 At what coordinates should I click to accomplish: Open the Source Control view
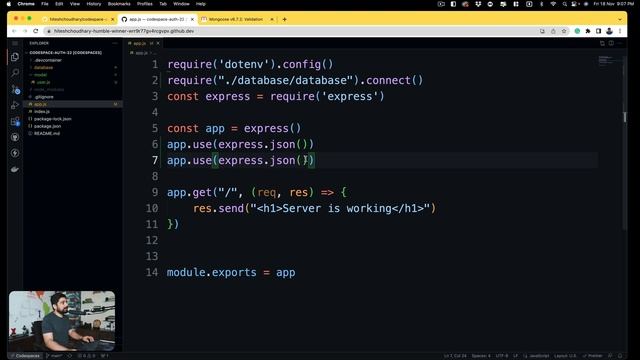coord(15,89)
